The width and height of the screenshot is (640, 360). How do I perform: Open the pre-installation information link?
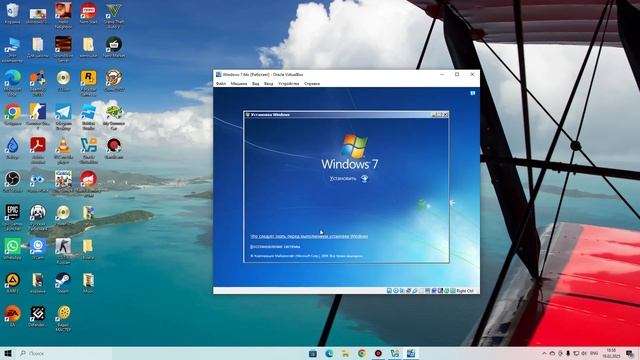point(309,236)
